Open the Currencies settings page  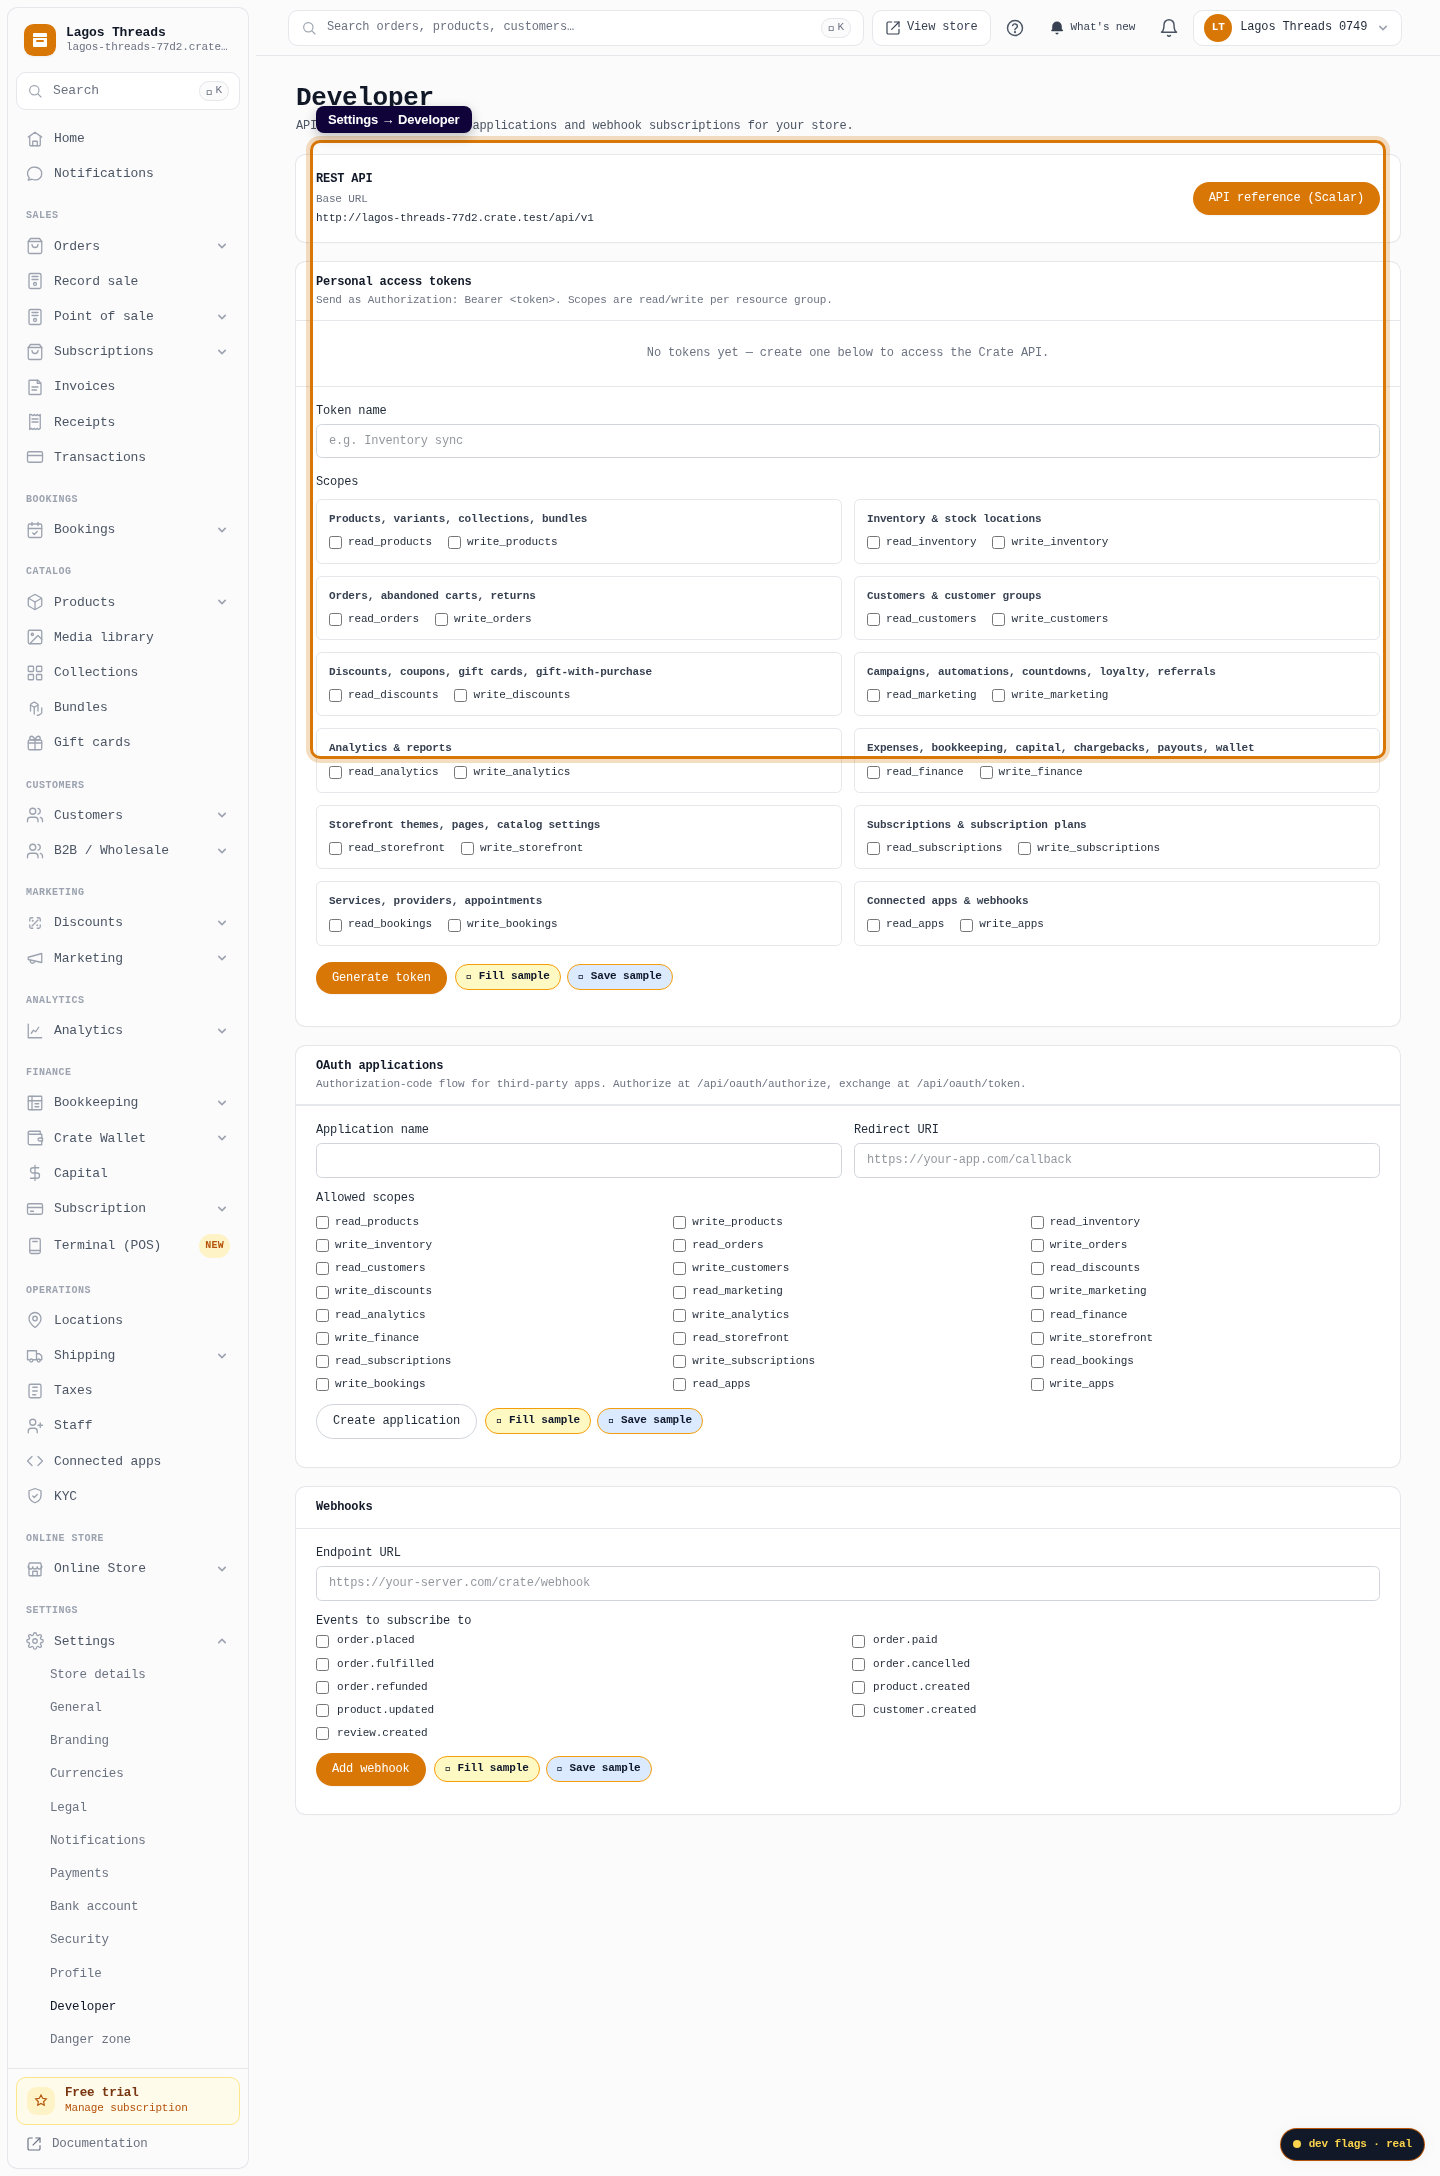[x=87, y=1773]
